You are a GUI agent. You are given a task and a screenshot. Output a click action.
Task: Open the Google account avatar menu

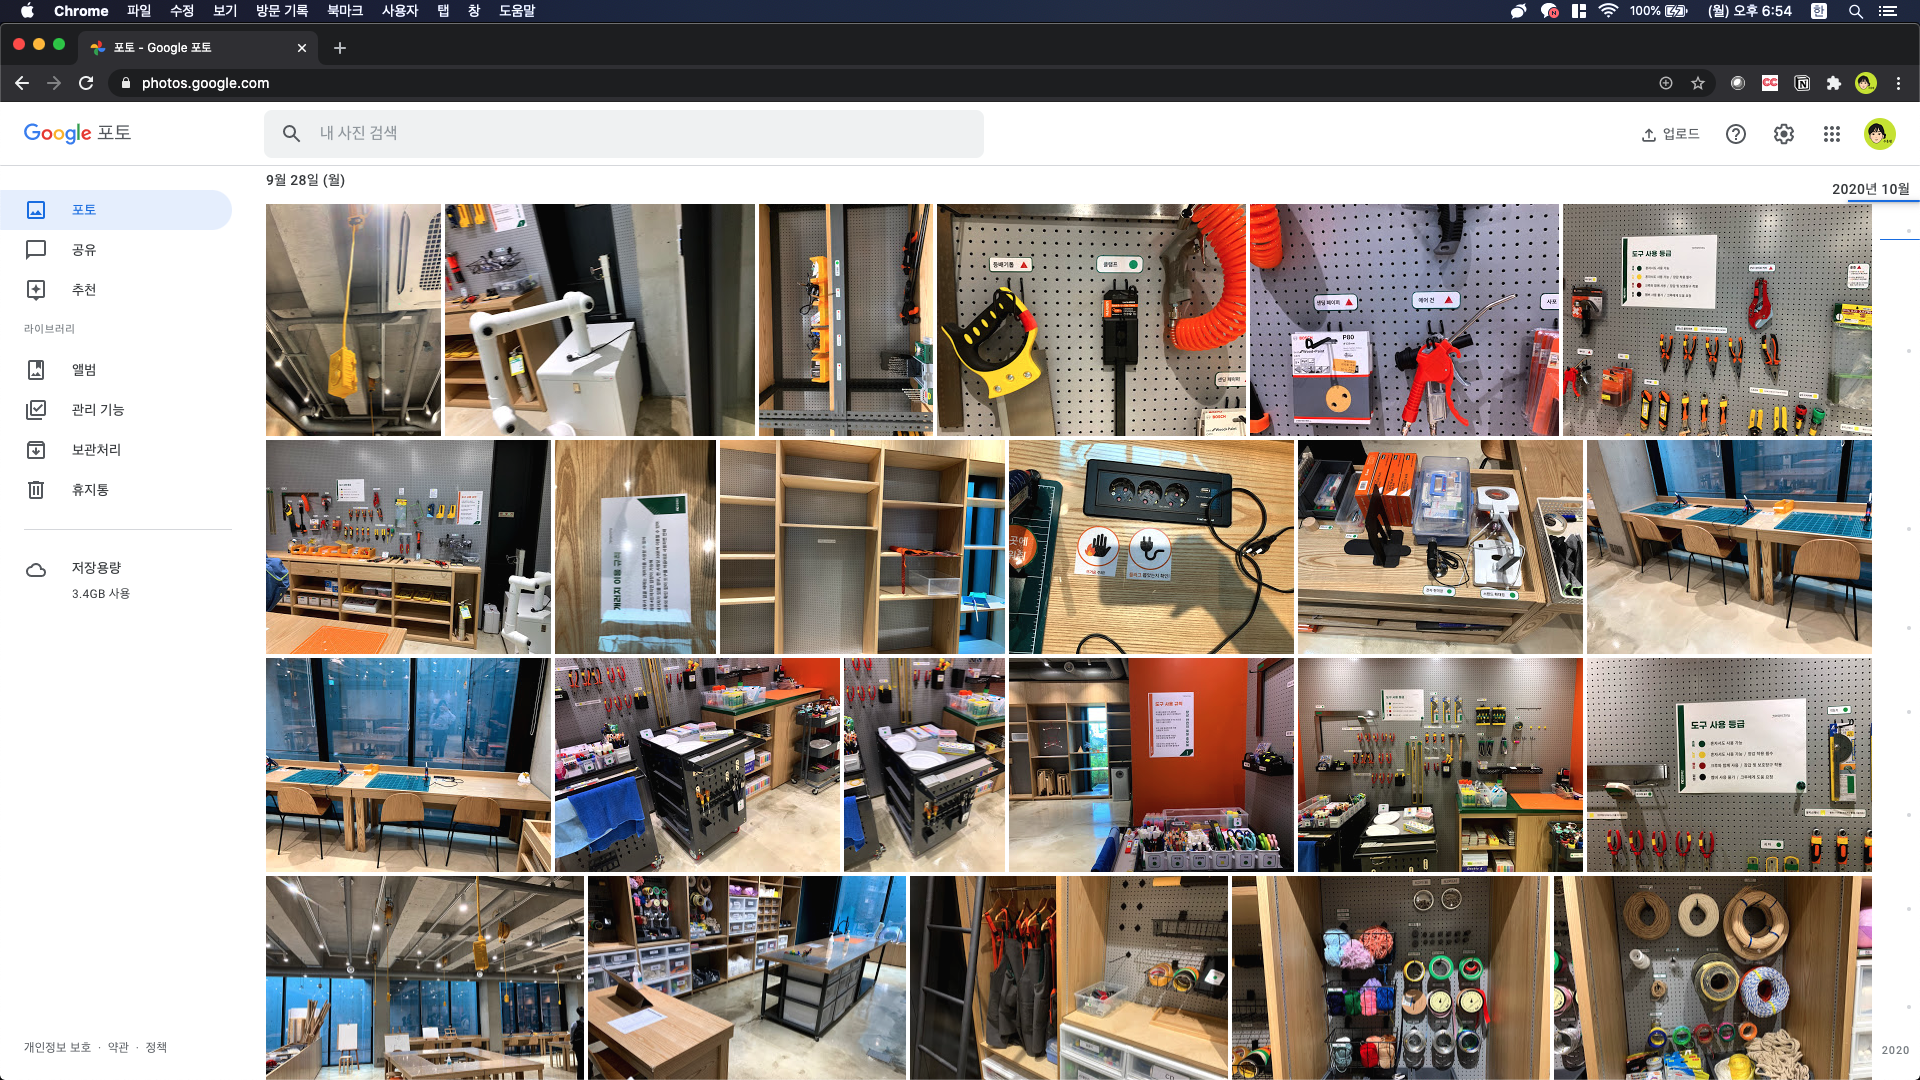pyautogui.click(x=1879, y=134)
